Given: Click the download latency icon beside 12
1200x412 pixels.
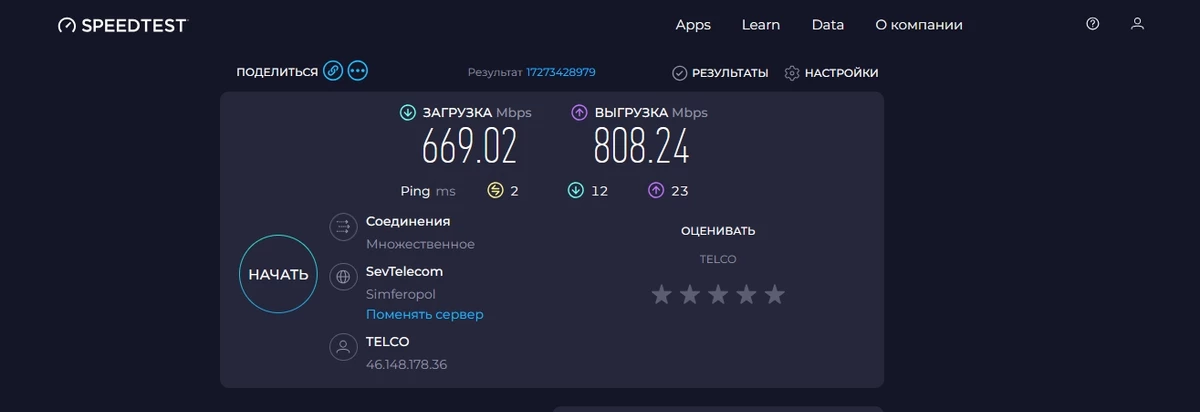Looking at the screenshot, I should click(576, 190).
